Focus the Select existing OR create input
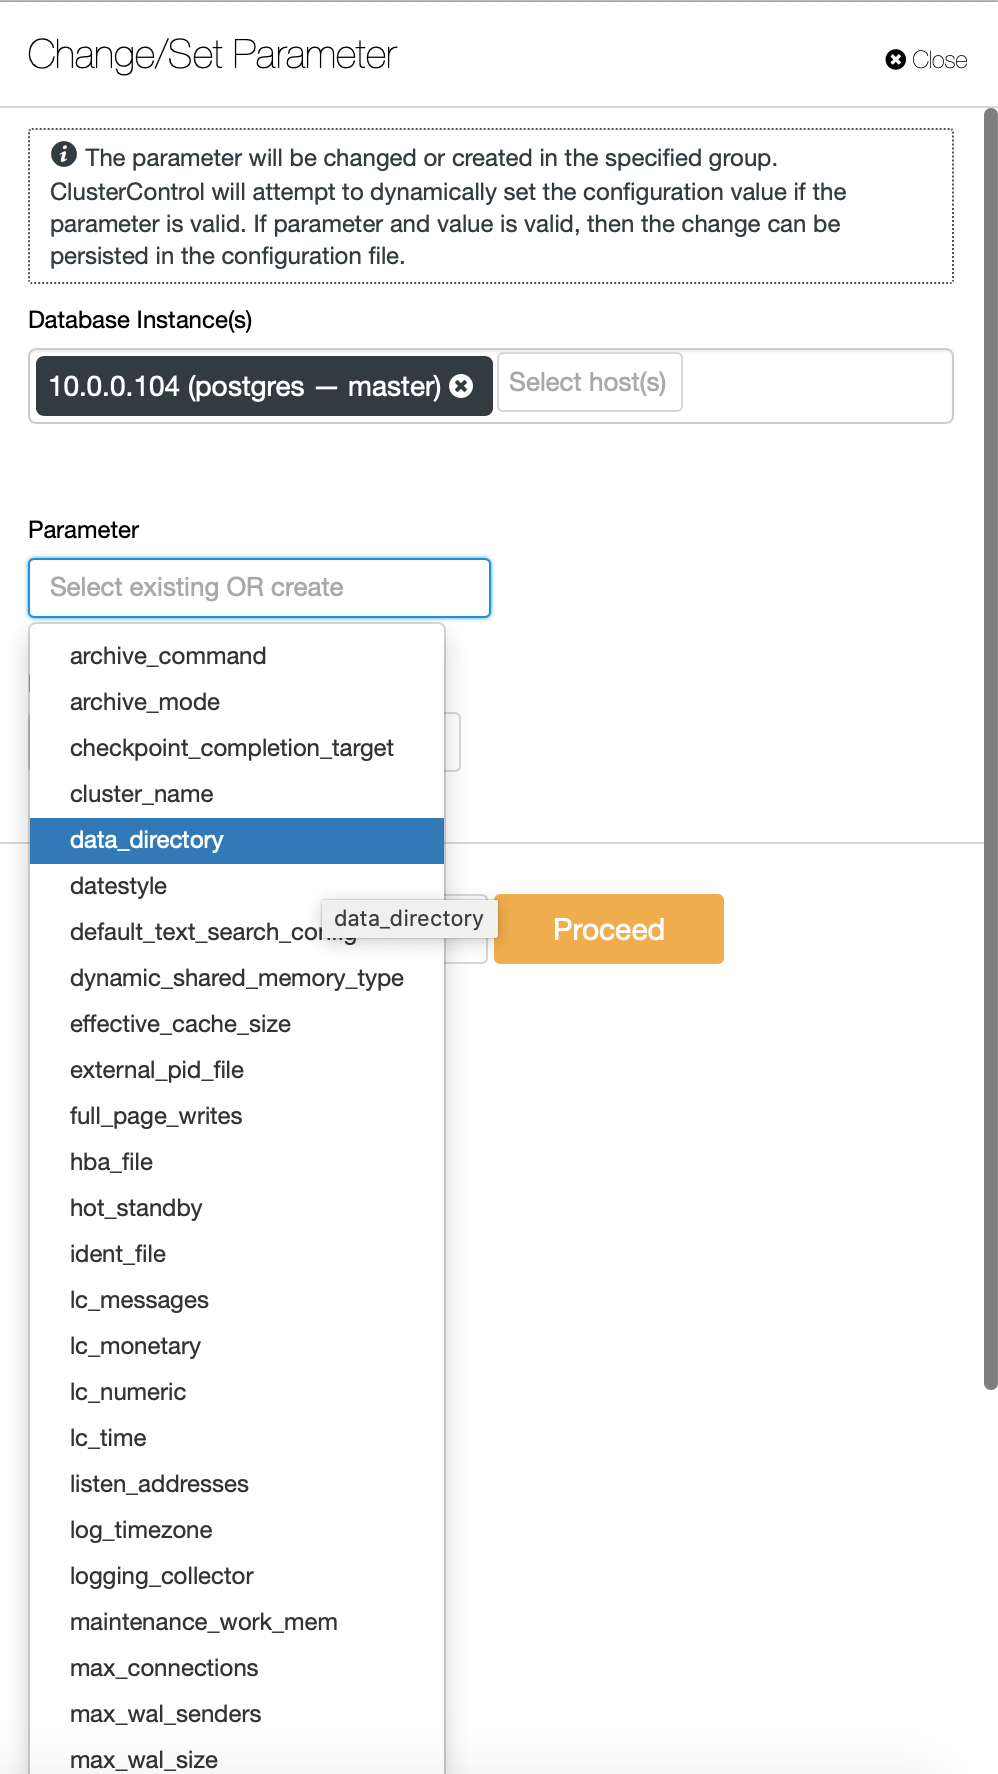The width and height of the screenshot is (998, 1774). pyautogui.click(x=258, y=588)
